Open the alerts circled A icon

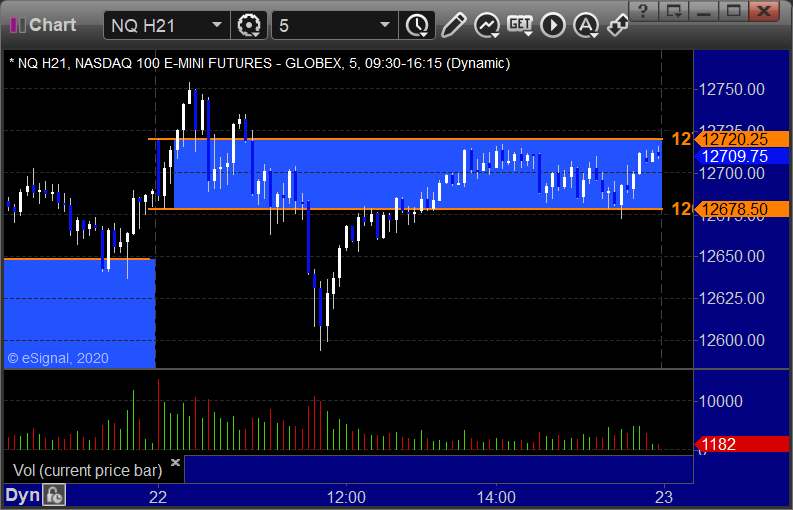click(x=586, y=25)
